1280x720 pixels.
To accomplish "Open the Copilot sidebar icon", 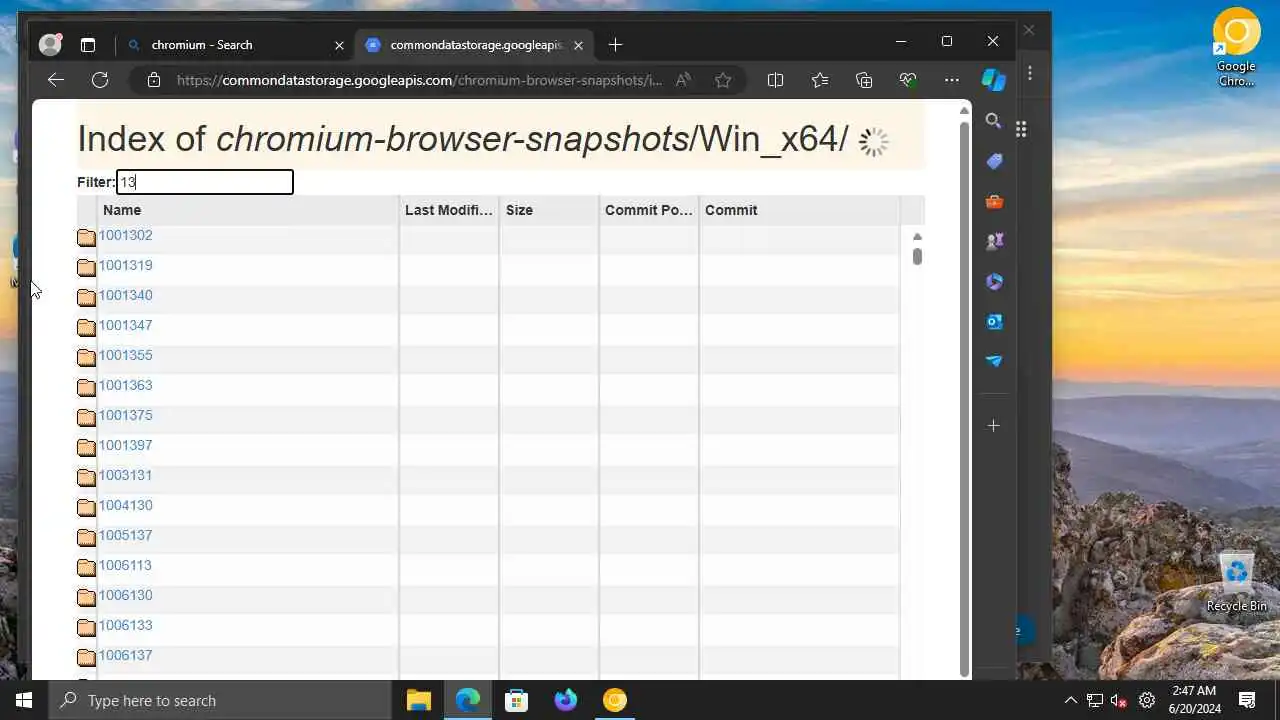I will click(x=993, y=80).
